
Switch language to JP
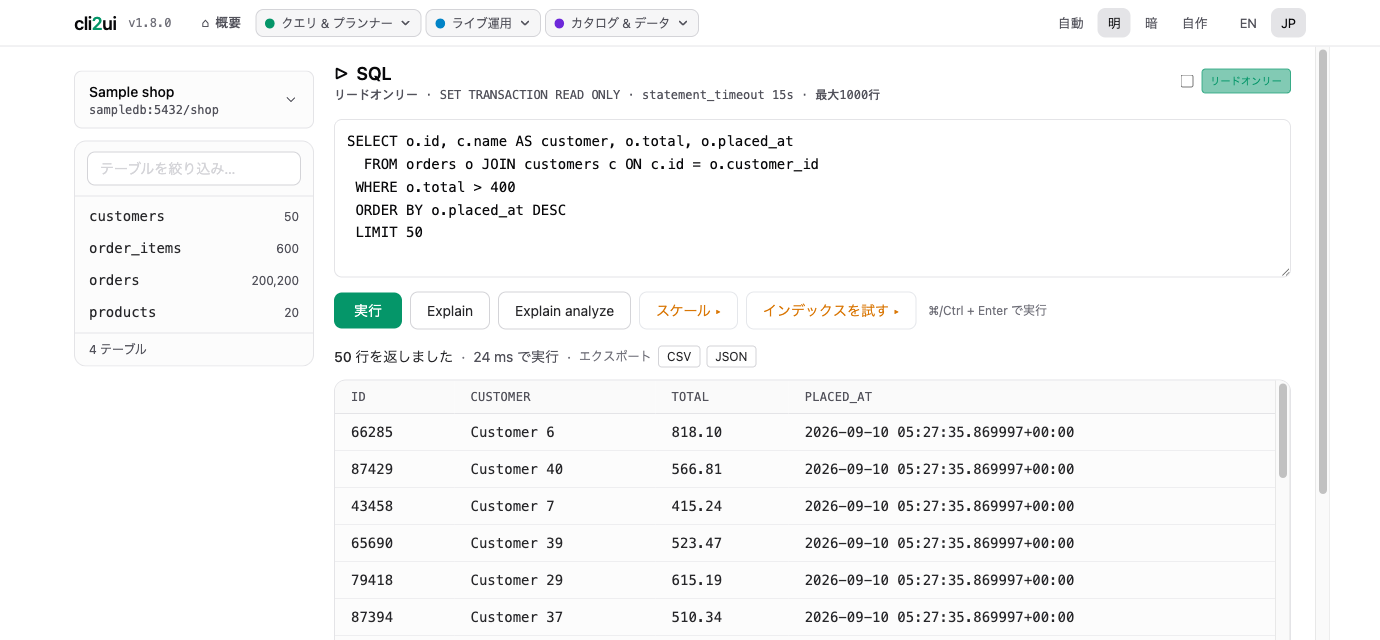[x=1288, y=23]
